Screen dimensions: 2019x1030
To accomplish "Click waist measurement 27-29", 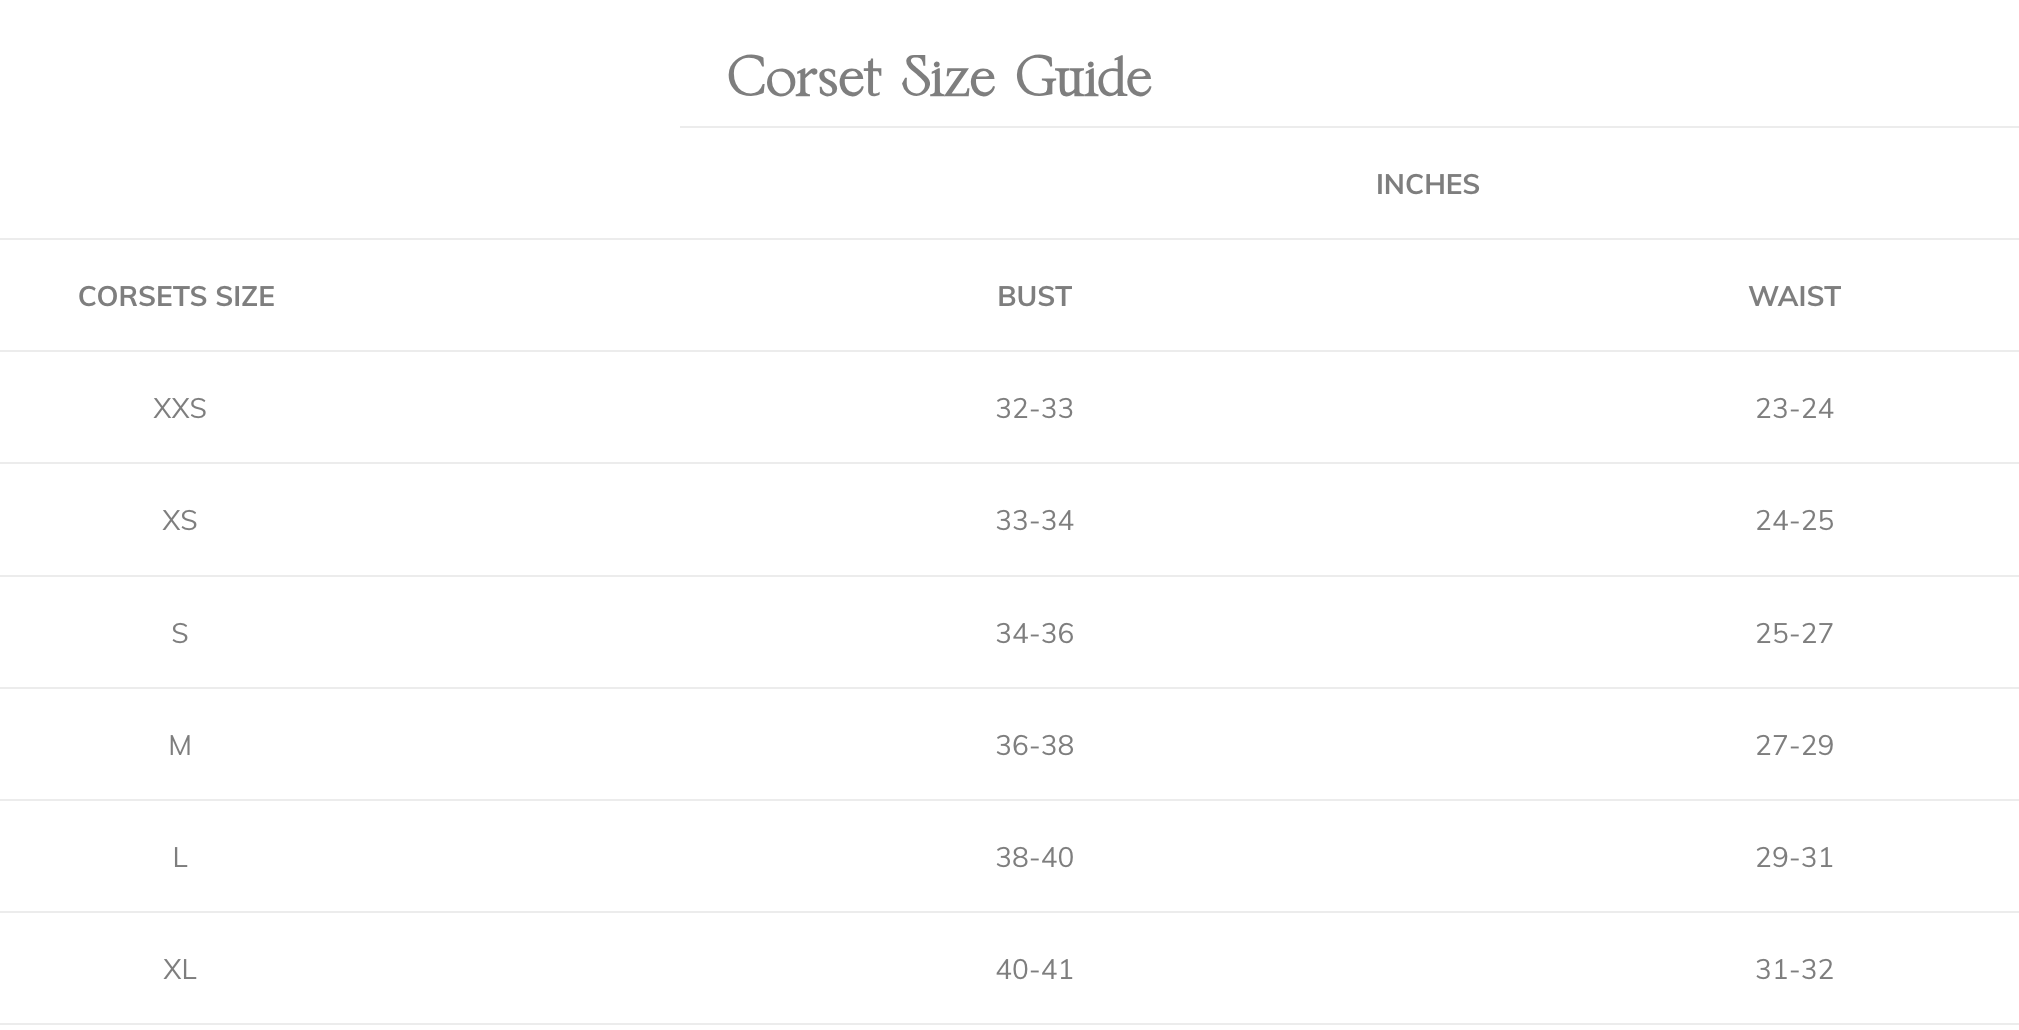I will [x=1794, y=746].
